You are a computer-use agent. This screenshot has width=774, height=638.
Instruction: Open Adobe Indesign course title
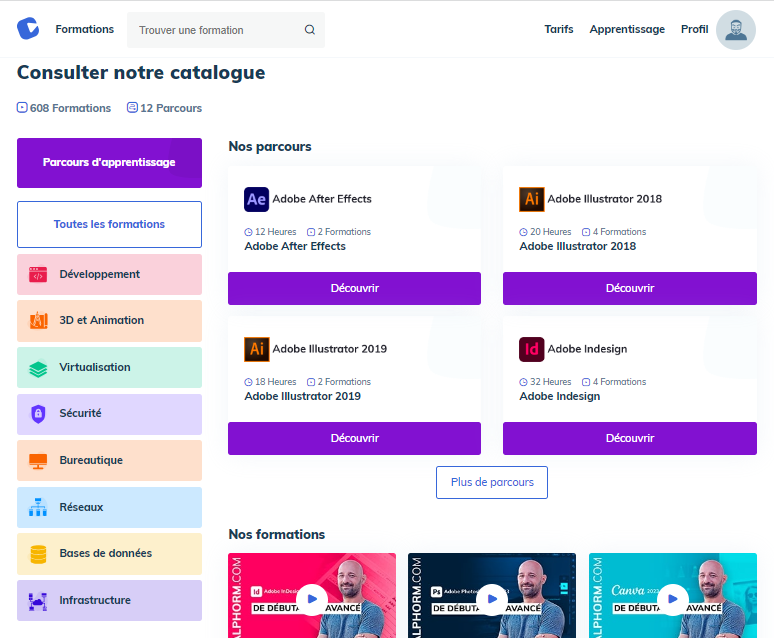pyautogui.click(x=560, y=397)
